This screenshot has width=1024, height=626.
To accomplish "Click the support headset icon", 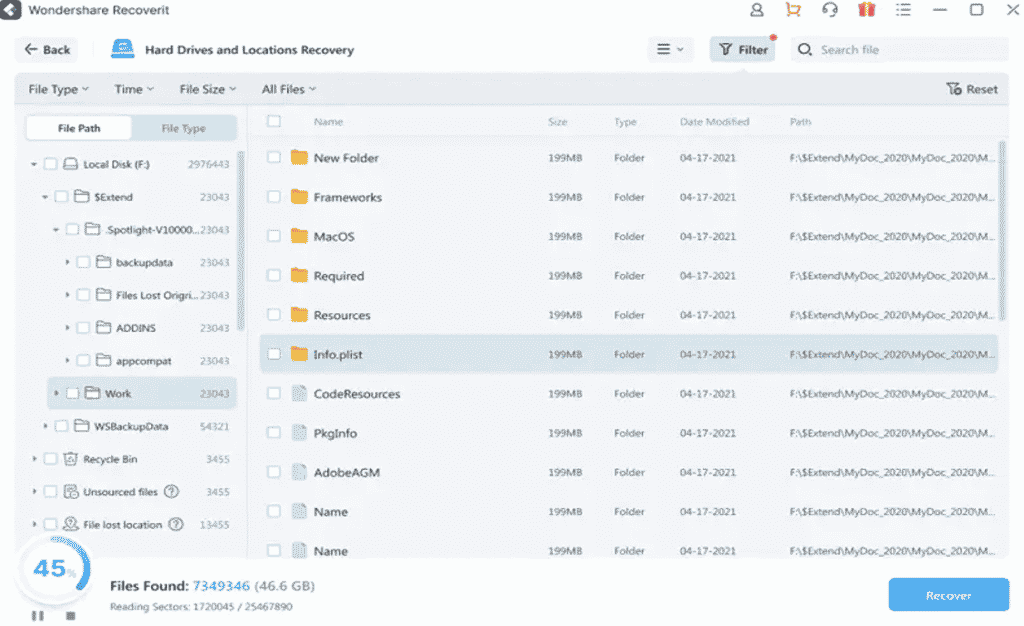I will tap(829, 10).
